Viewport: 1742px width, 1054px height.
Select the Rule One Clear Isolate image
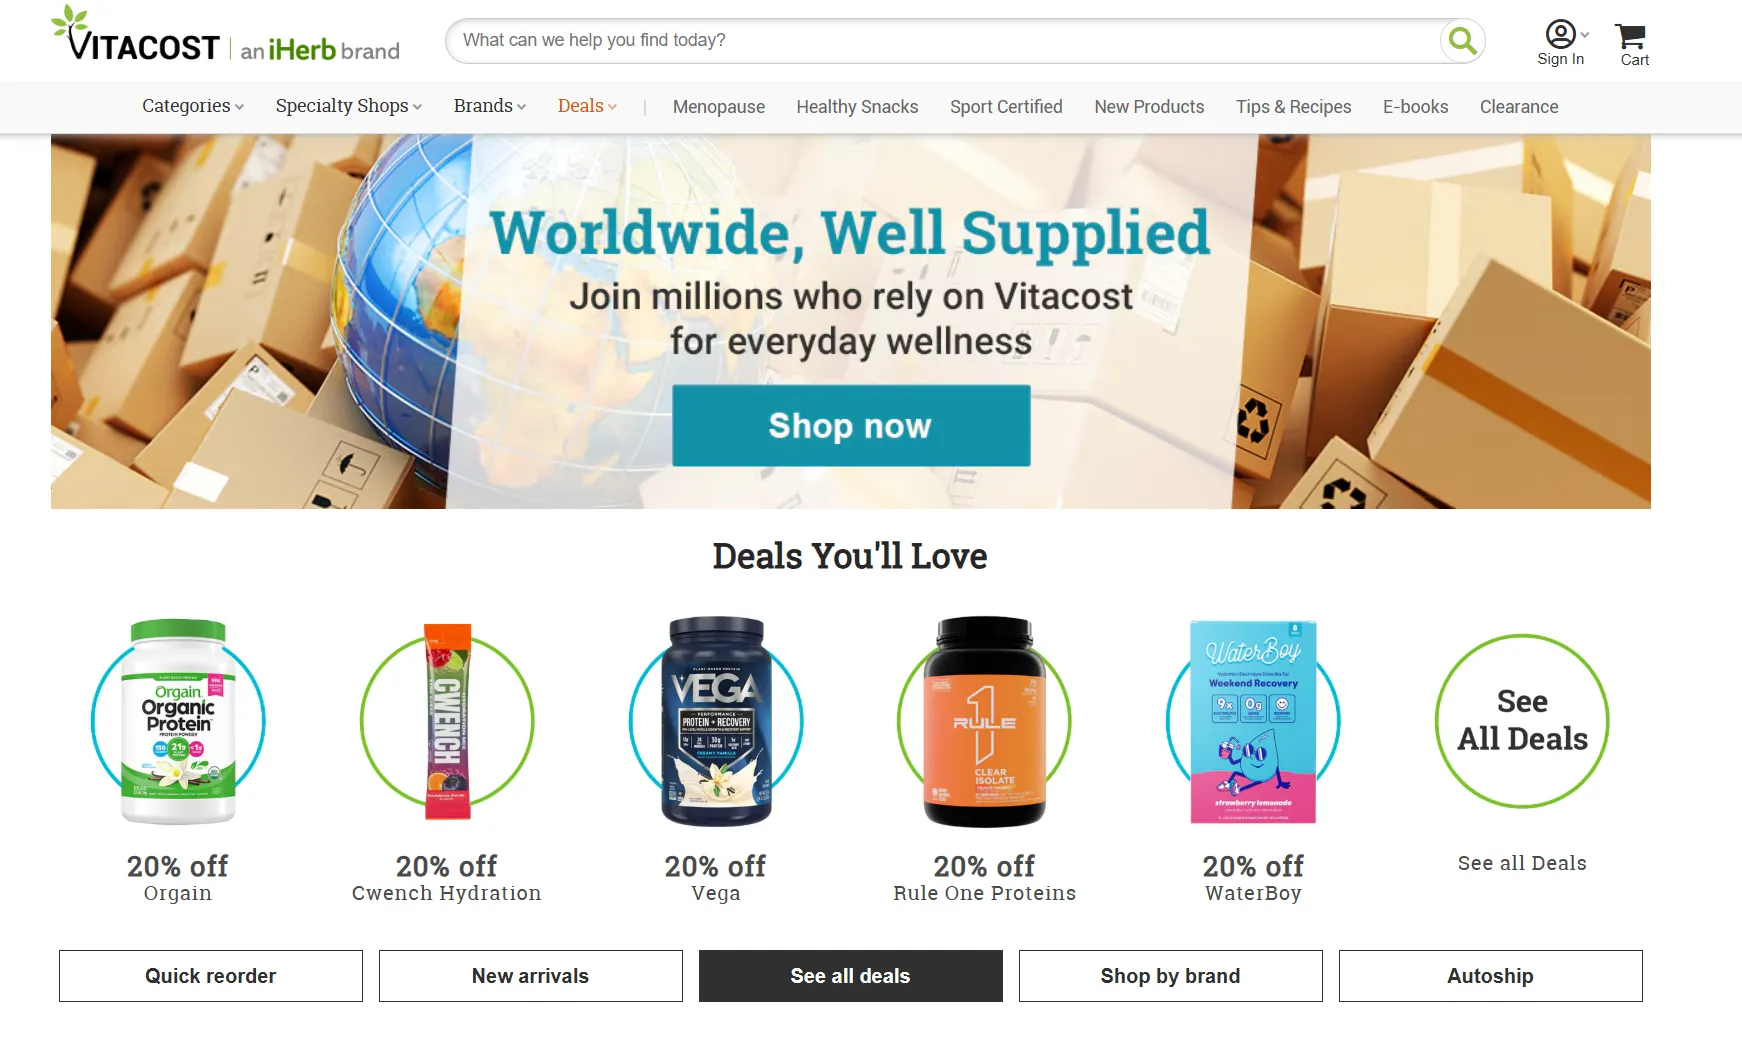[x=984, y=721]
